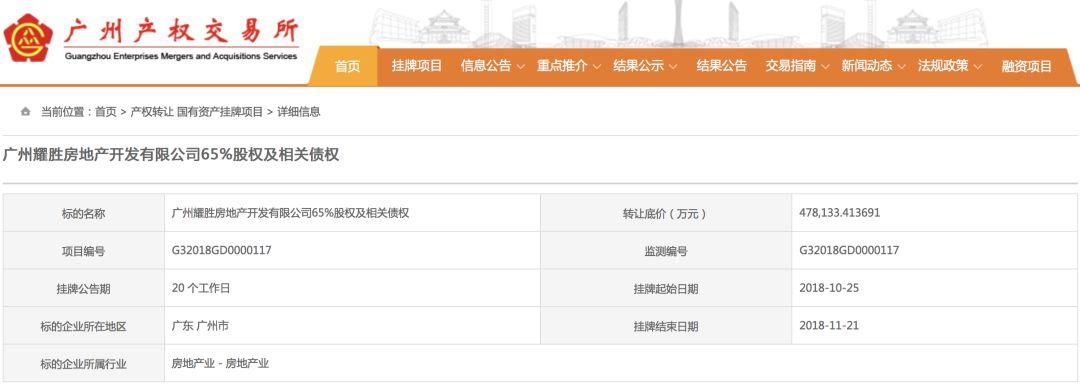The width and height of the screenshot is (1080, 384).
Task: Click the end date 2018-11-21
Action: 829,326
